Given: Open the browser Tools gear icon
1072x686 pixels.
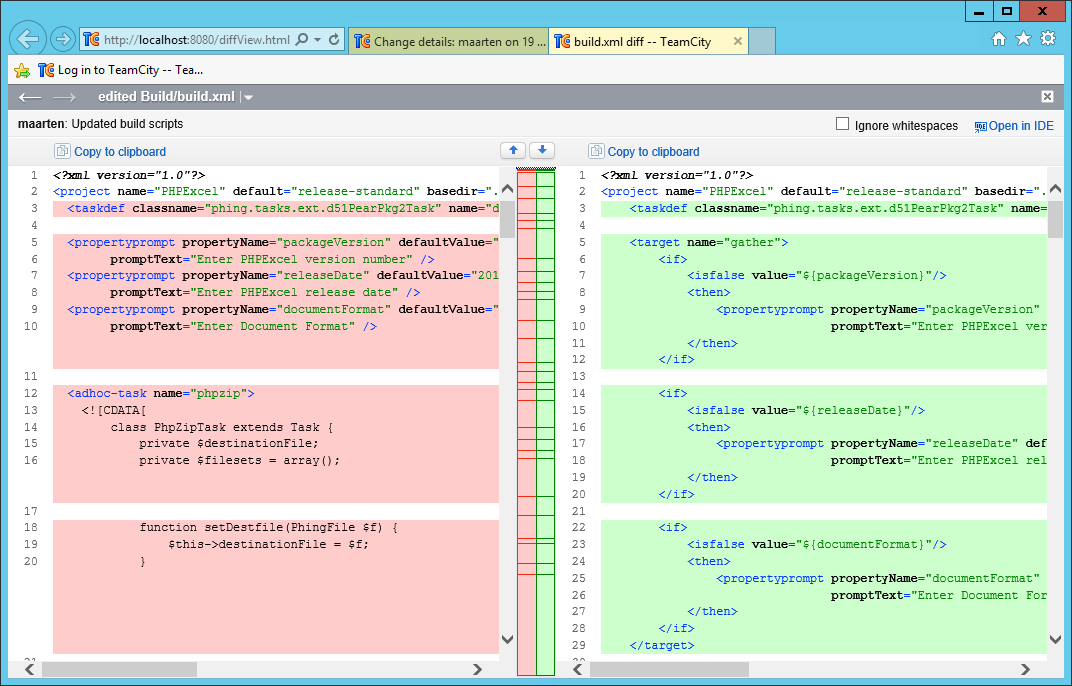Looking at the screenshot, I should pyautogui.click(x=1047, y=39).
